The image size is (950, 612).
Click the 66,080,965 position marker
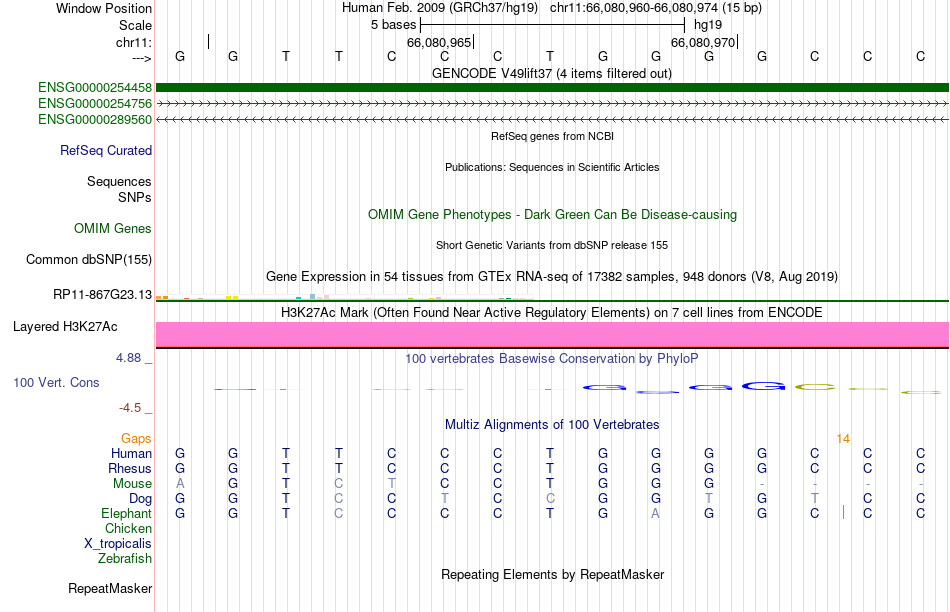tap(439, 42)
